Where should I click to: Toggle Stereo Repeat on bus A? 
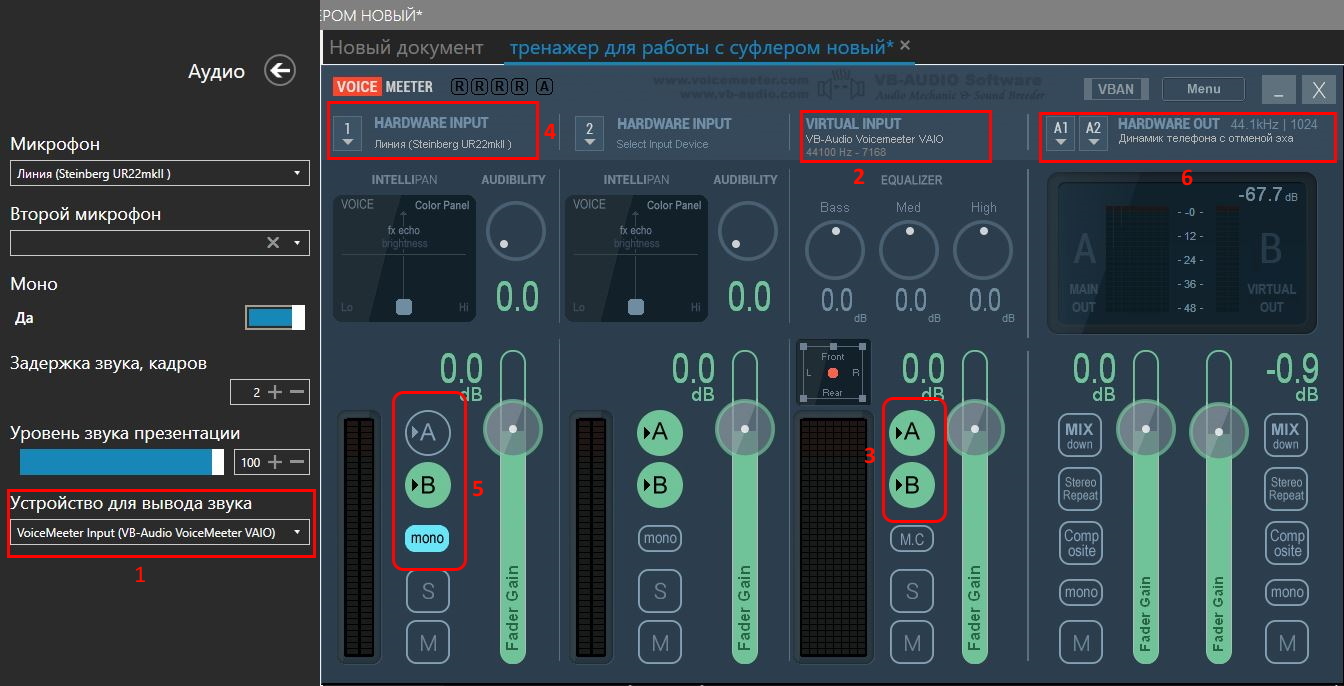[x=1080, y=489]
